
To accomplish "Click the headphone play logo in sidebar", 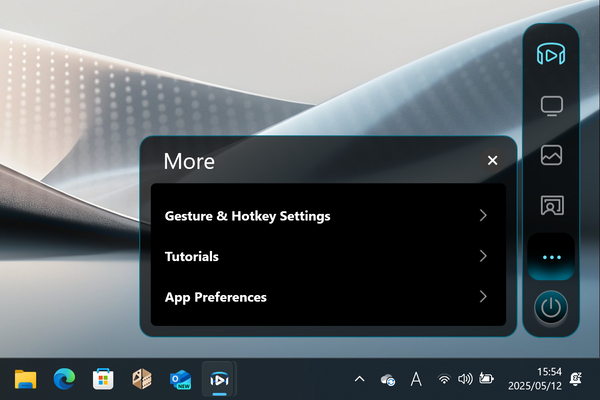I will pyautogui.click(x=551, y=54).
